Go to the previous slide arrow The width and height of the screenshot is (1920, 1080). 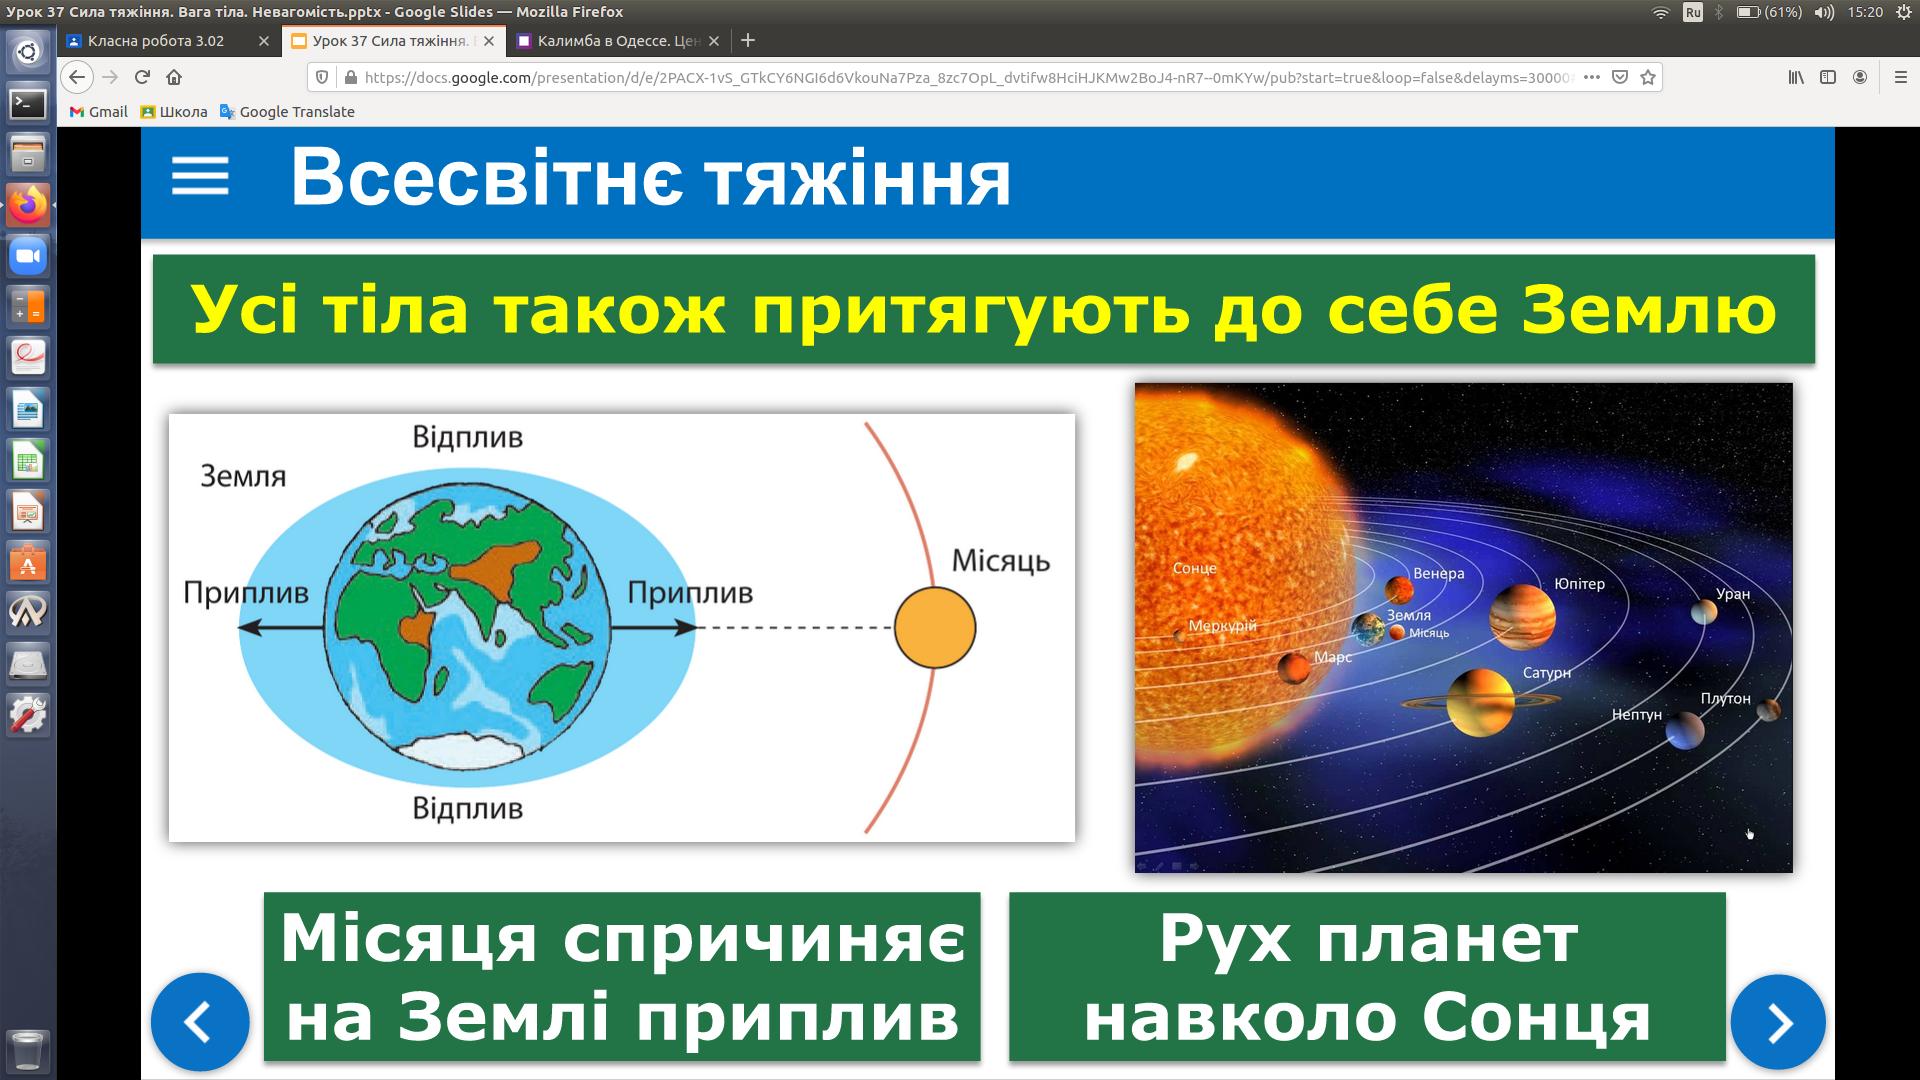coord(199,1022)
